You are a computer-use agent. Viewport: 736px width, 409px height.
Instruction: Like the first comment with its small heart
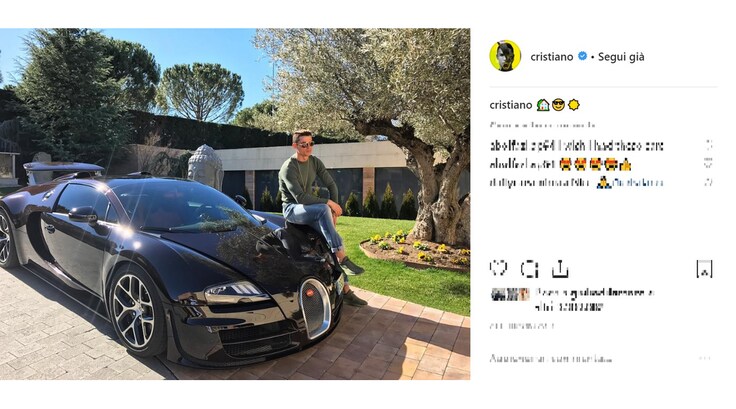coord(709,146)
